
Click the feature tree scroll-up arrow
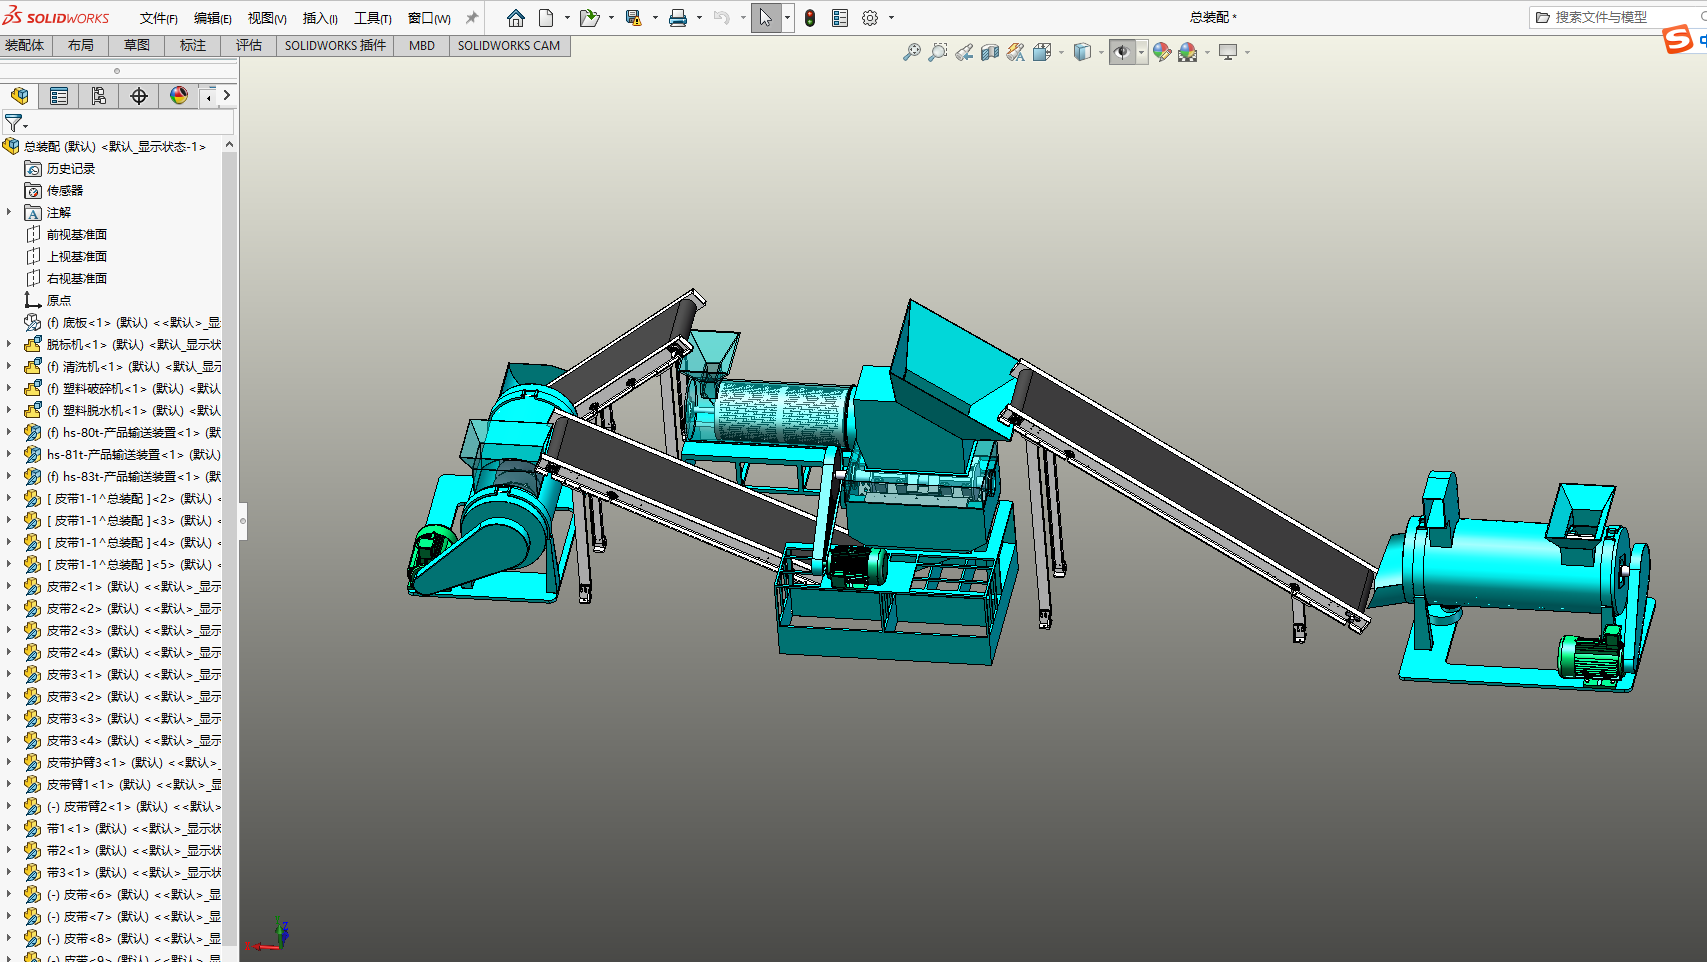click(x=230, y=145)
